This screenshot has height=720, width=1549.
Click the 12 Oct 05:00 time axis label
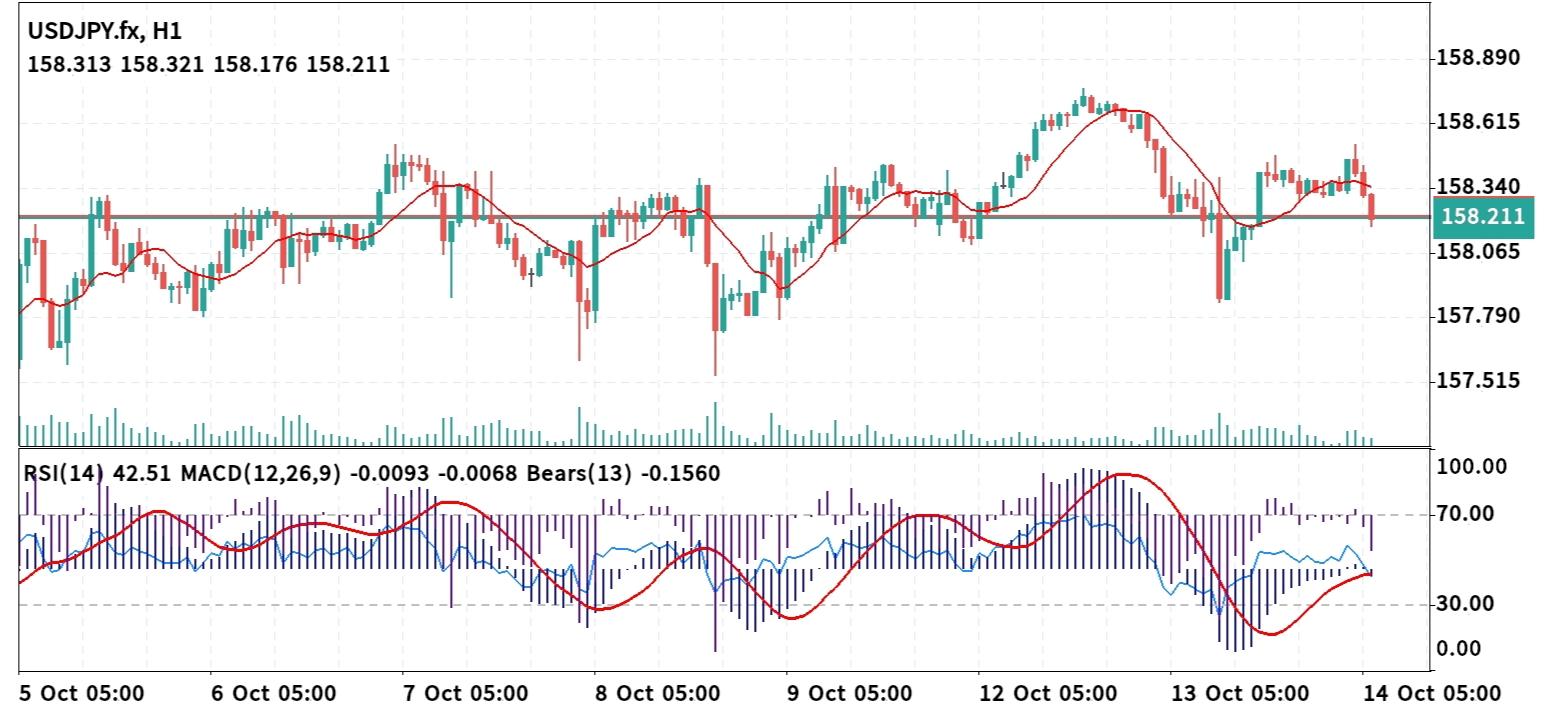(1048, 693)
